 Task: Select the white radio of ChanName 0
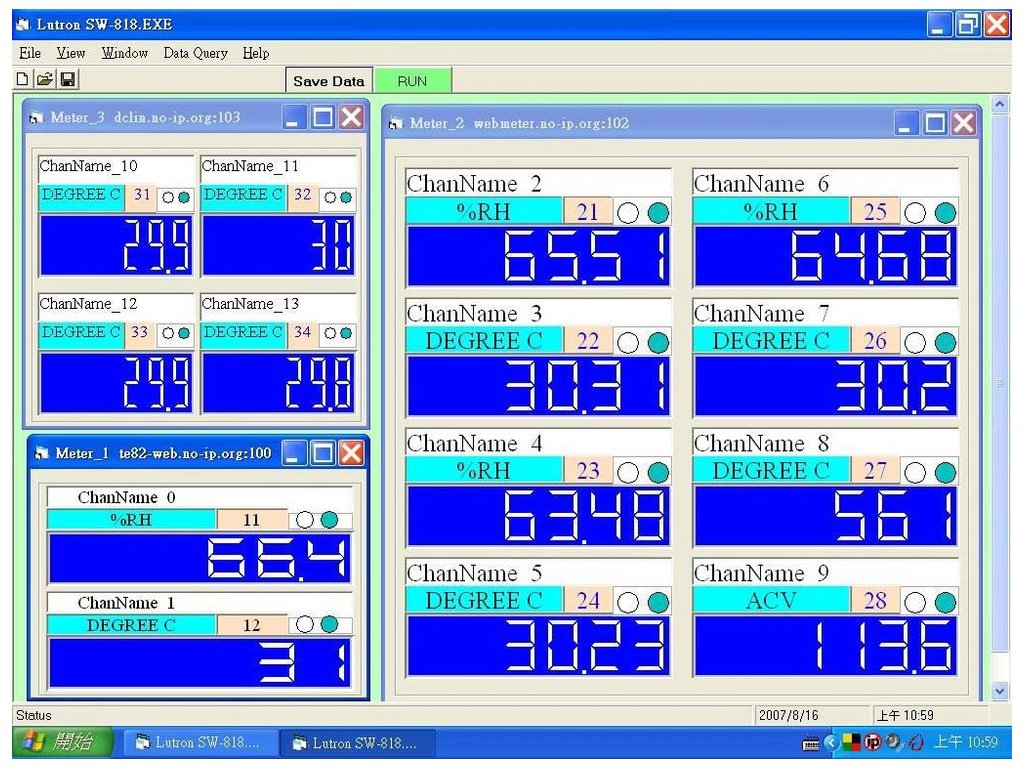point(305,520)
